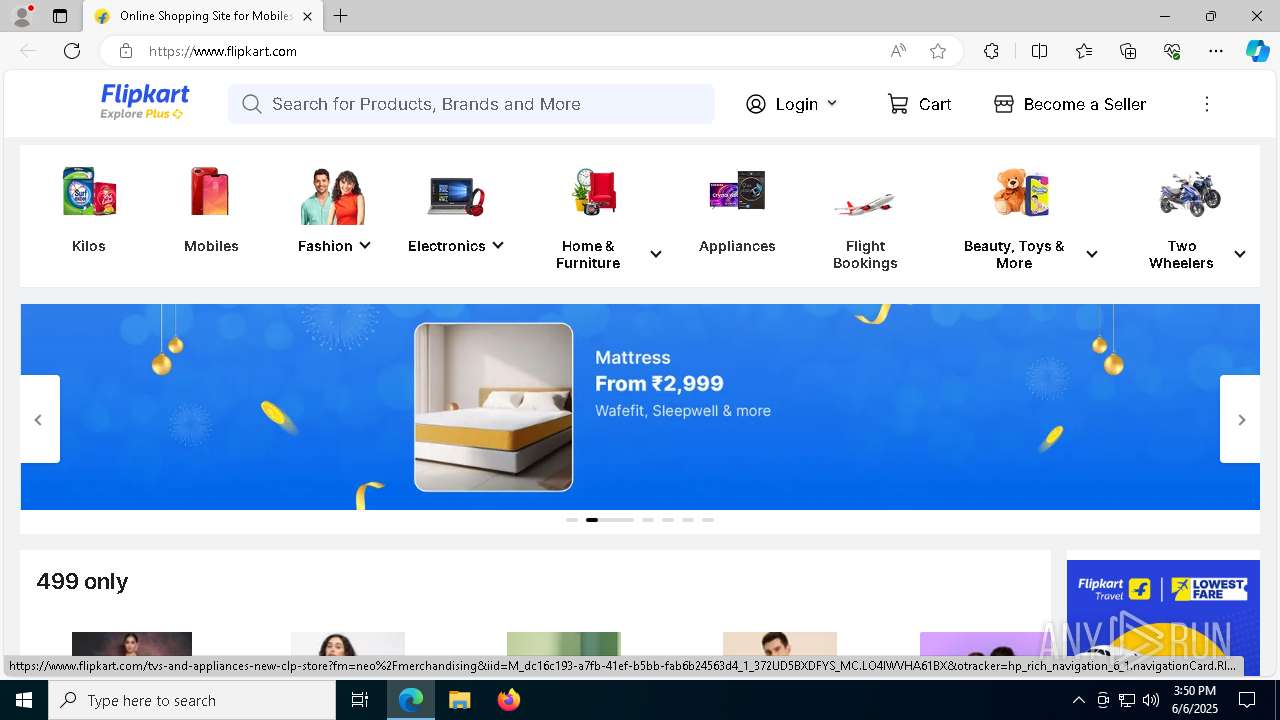Show hidden system tray icons
The width and height of the screenshot is (1280, 720).
pos(1078,700)
